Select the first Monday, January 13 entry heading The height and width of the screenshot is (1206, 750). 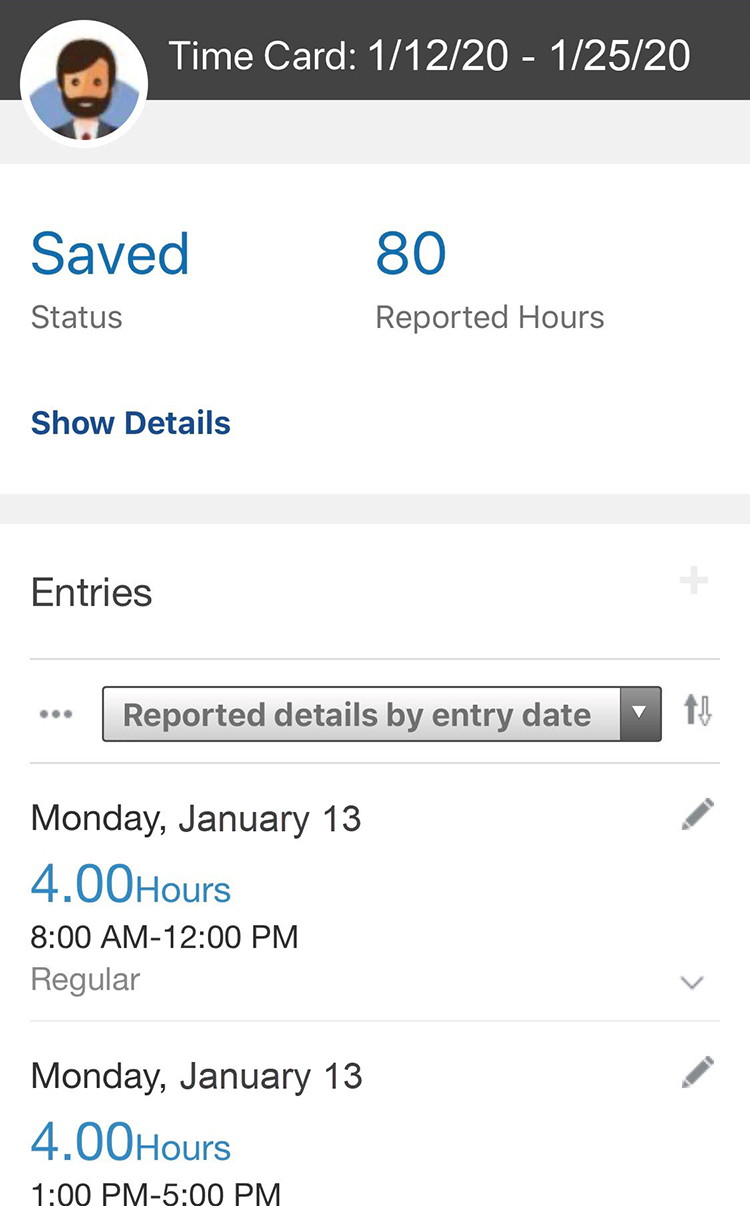click(196, 818)
